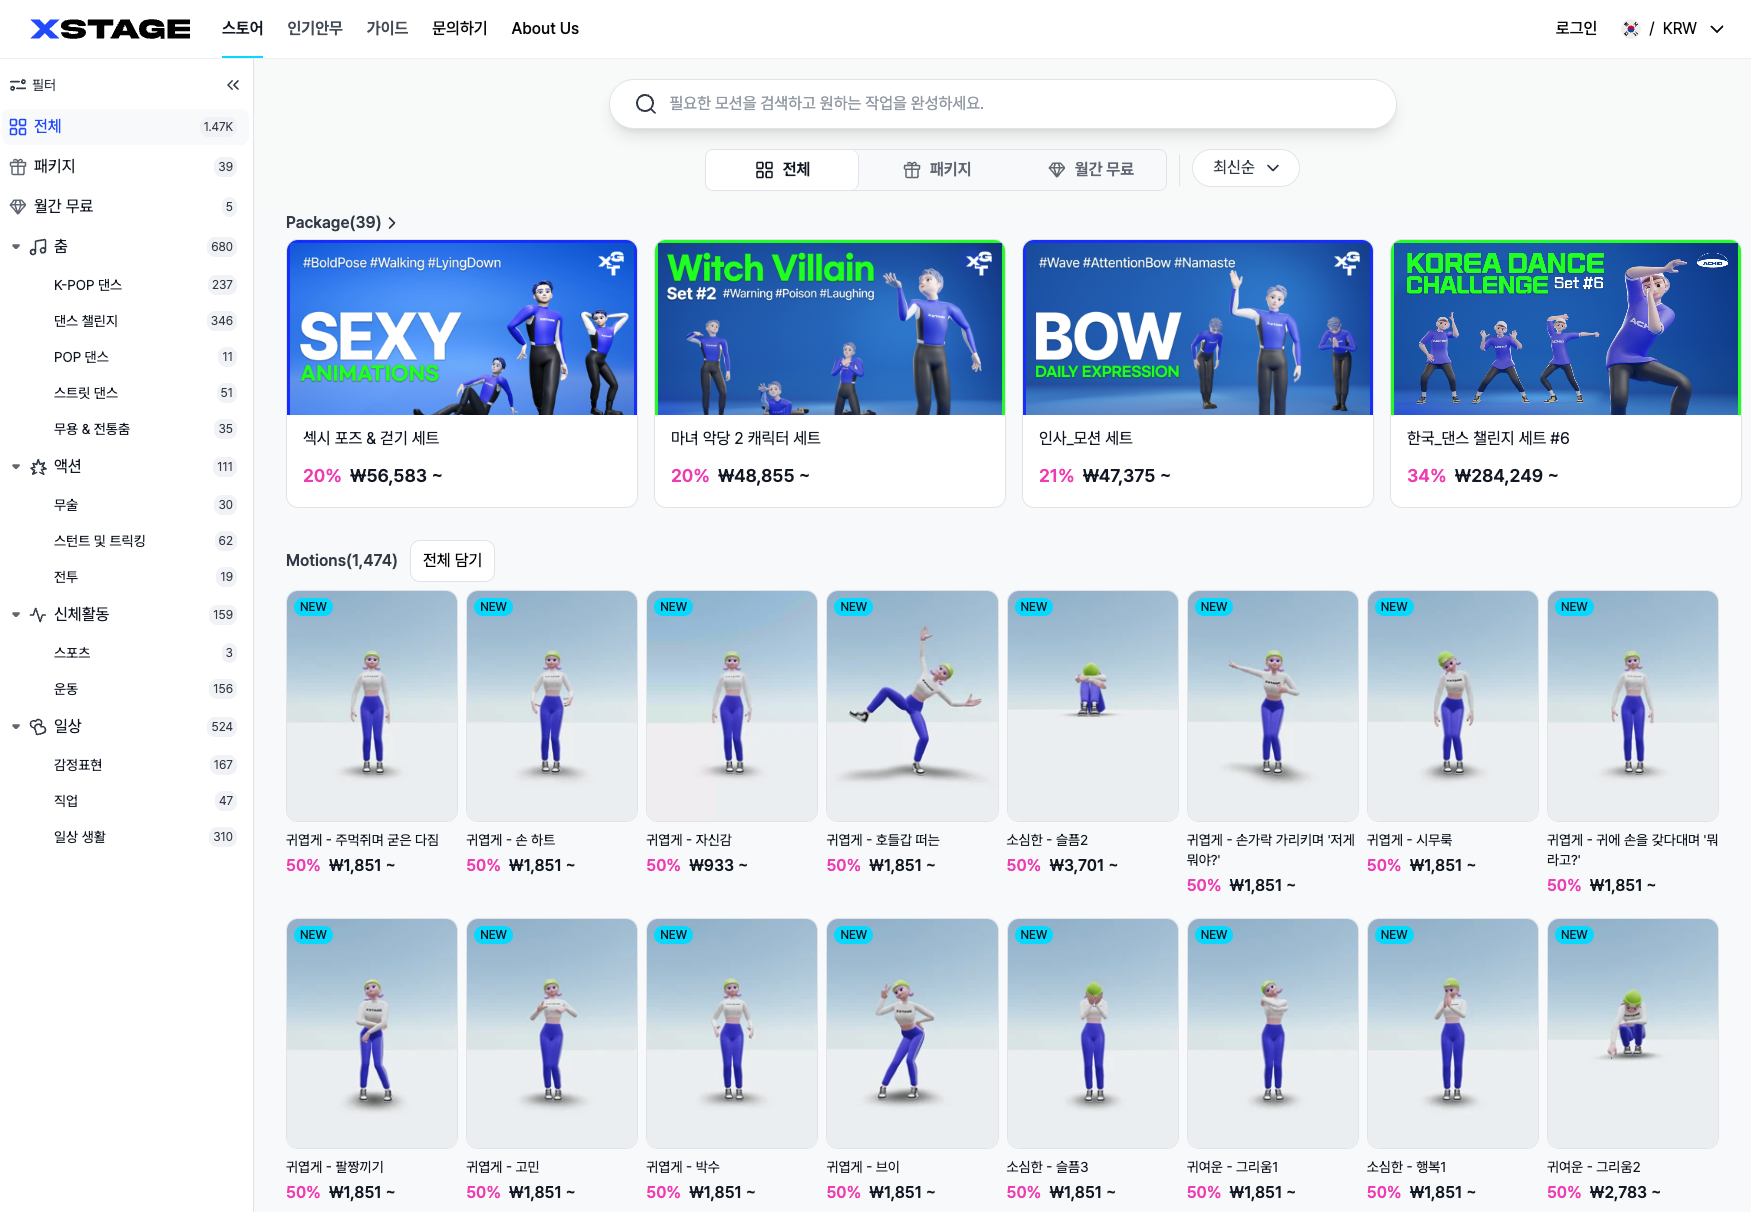Click the 패키지 gift box sidebar icon

(x=18, y=167)
